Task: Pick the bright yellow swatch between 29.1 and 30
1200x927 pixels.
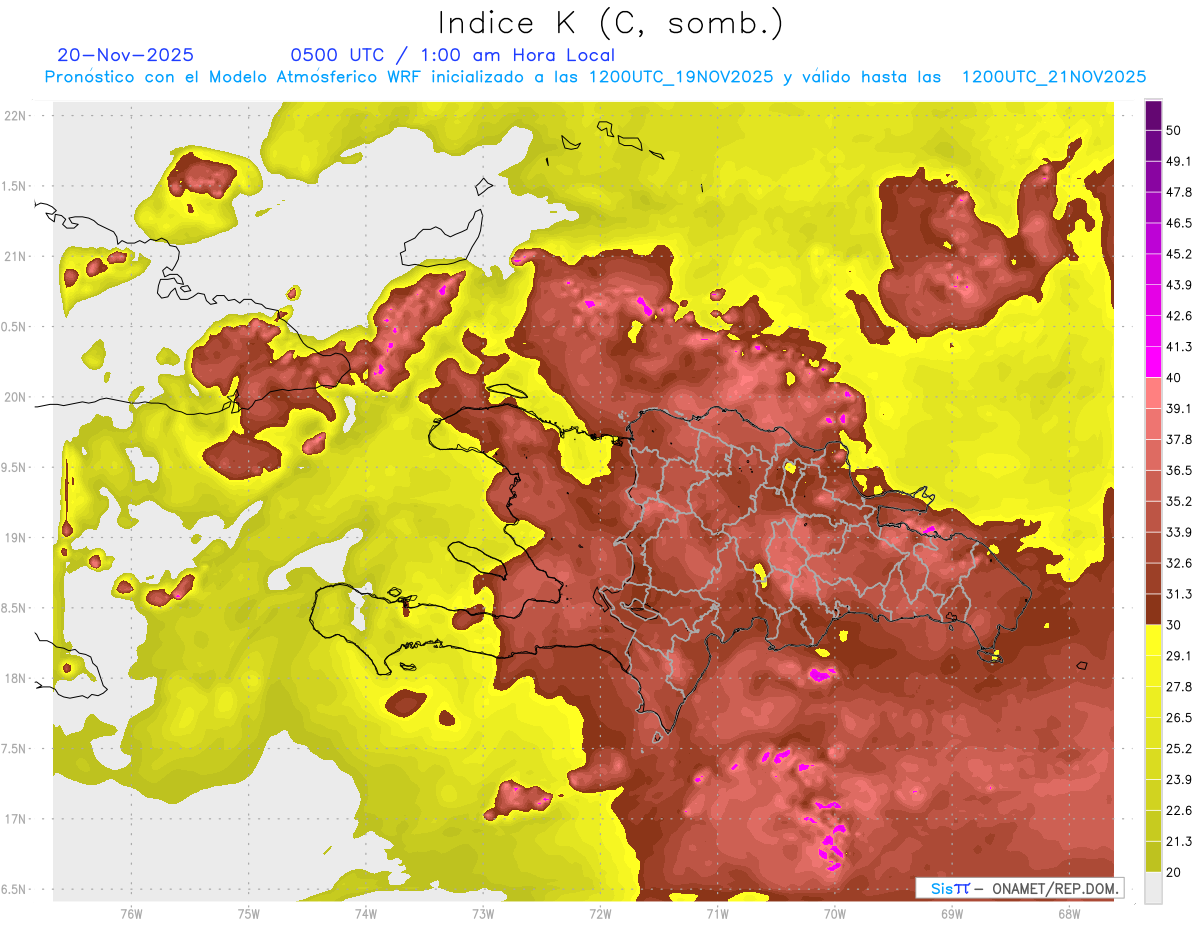Action: coord(1153,641)
